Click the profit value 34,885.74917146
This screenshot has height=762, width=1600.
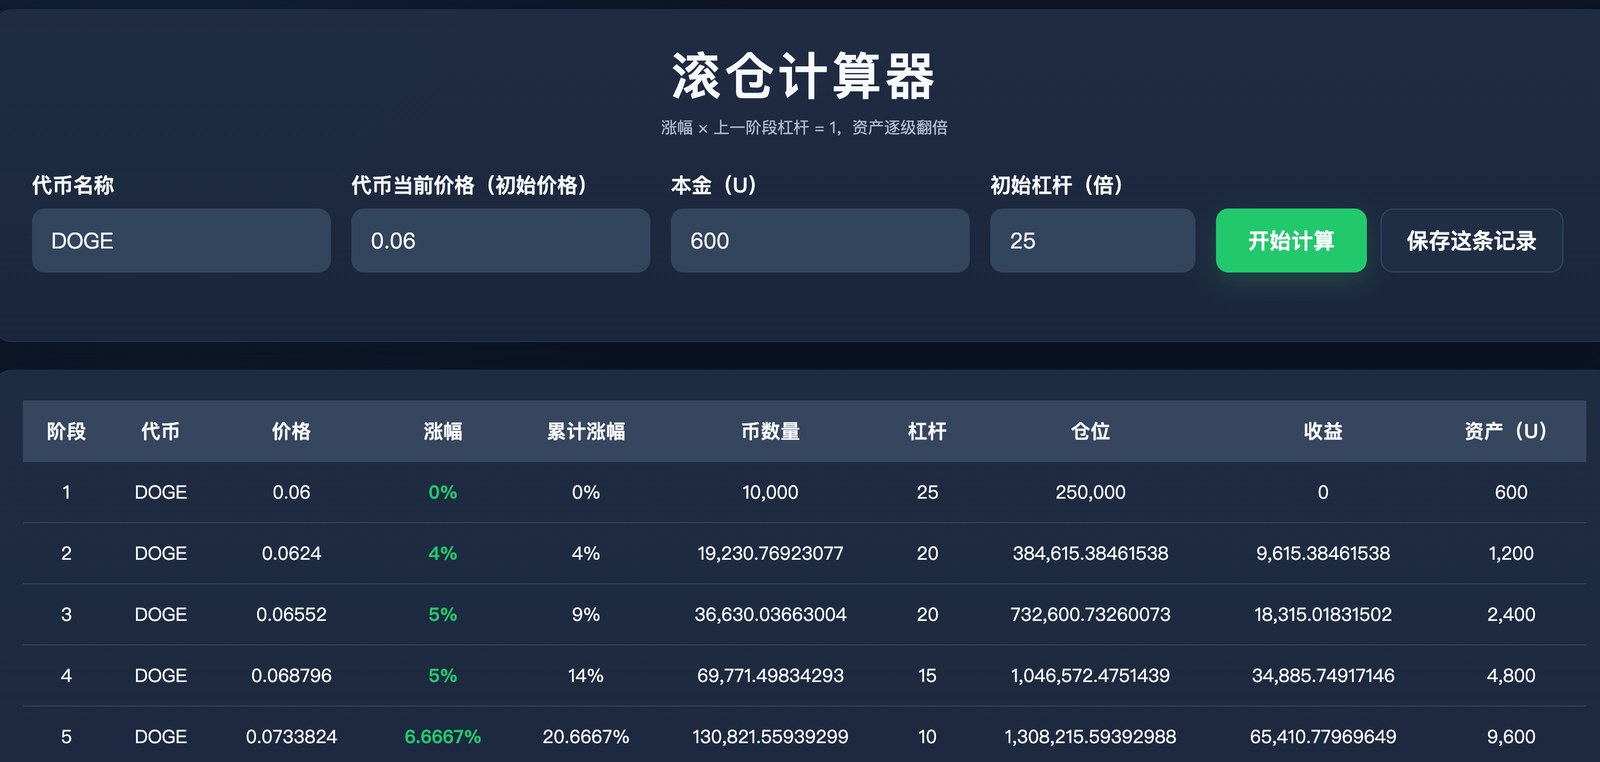pyautogui.click(x=1323, y=675)
